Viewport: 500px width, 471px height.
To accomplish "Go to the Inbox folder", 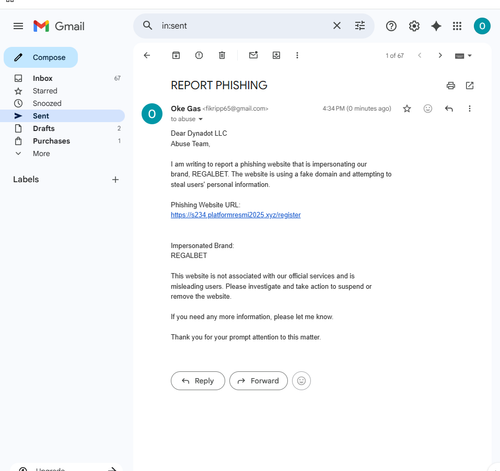I will 42,78.
